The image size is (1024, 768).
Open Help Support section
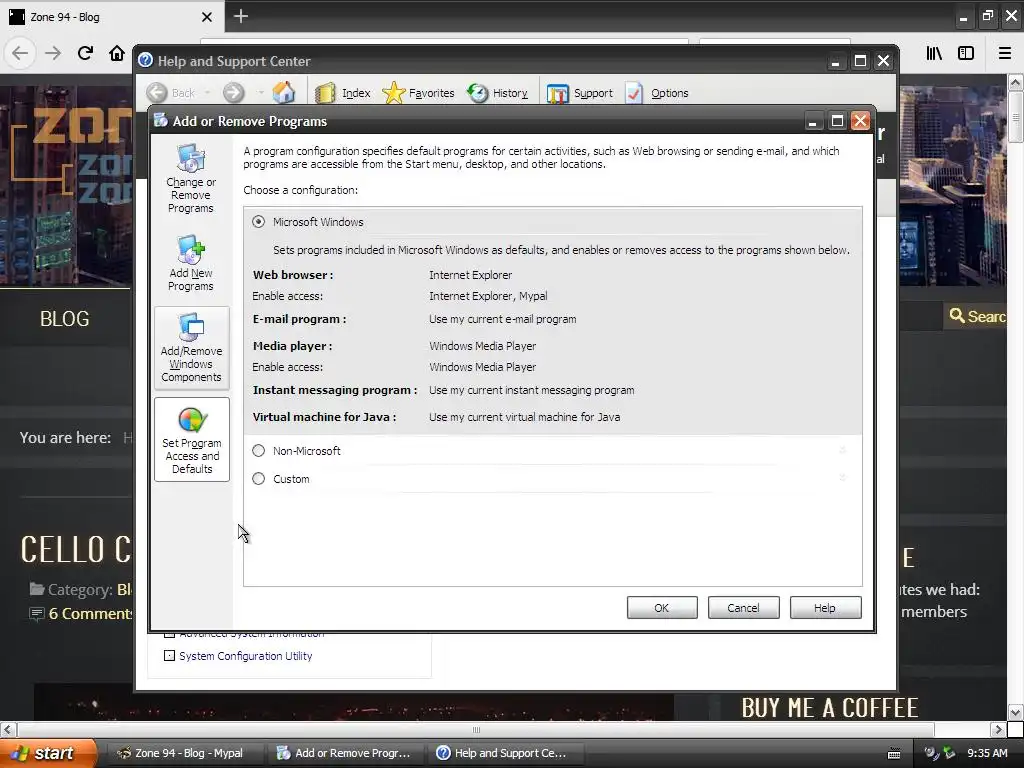[x=580, y=93]
